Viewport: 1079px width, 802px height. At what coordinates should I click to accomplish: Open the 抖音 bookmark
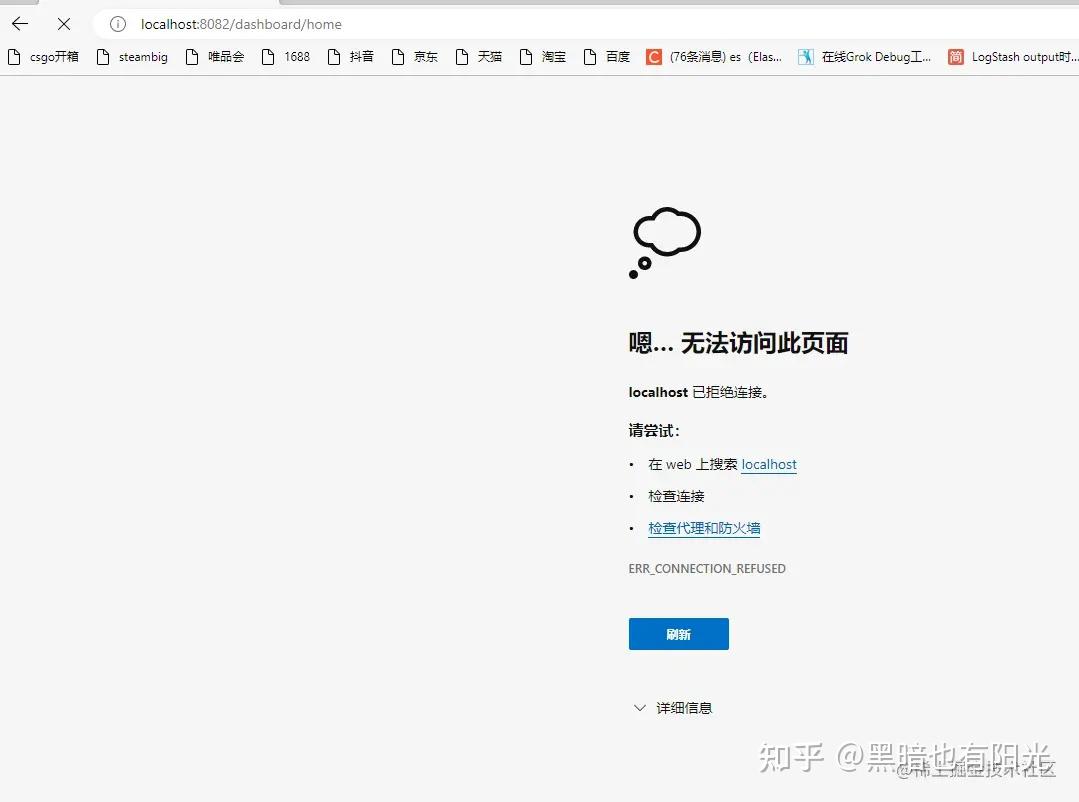pyautogui.click(x=358, y=57)
